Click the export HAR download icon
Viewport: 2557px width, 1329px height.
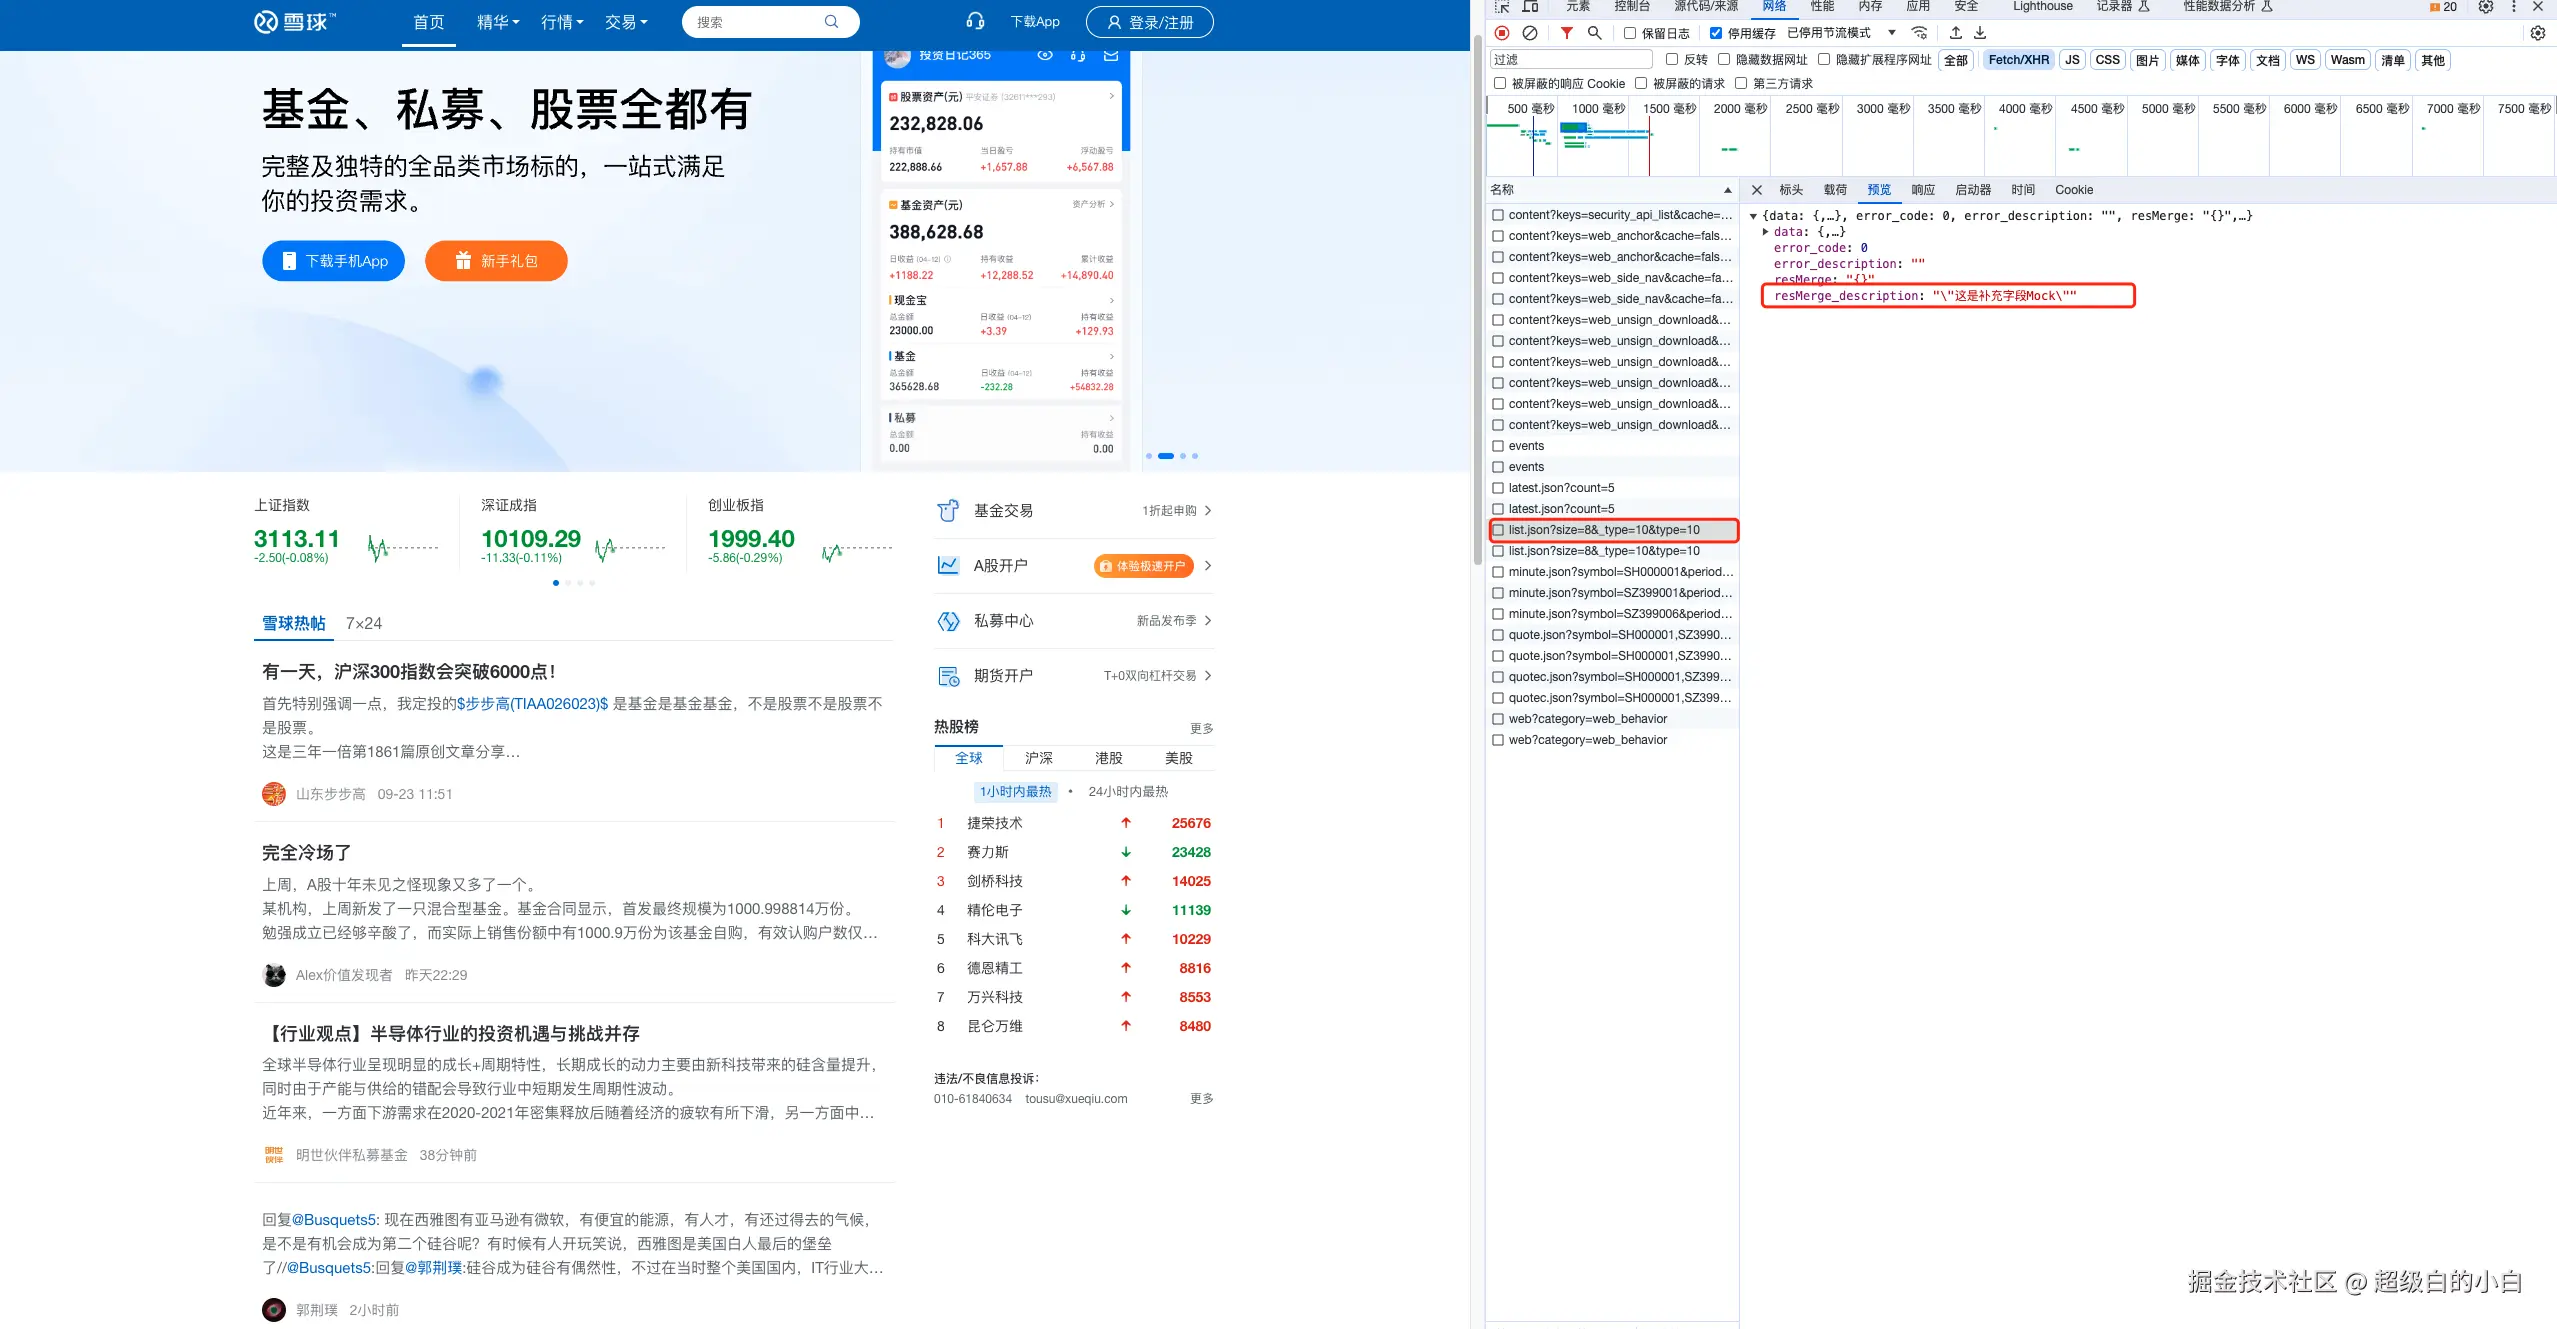(x=1980, y=33)
